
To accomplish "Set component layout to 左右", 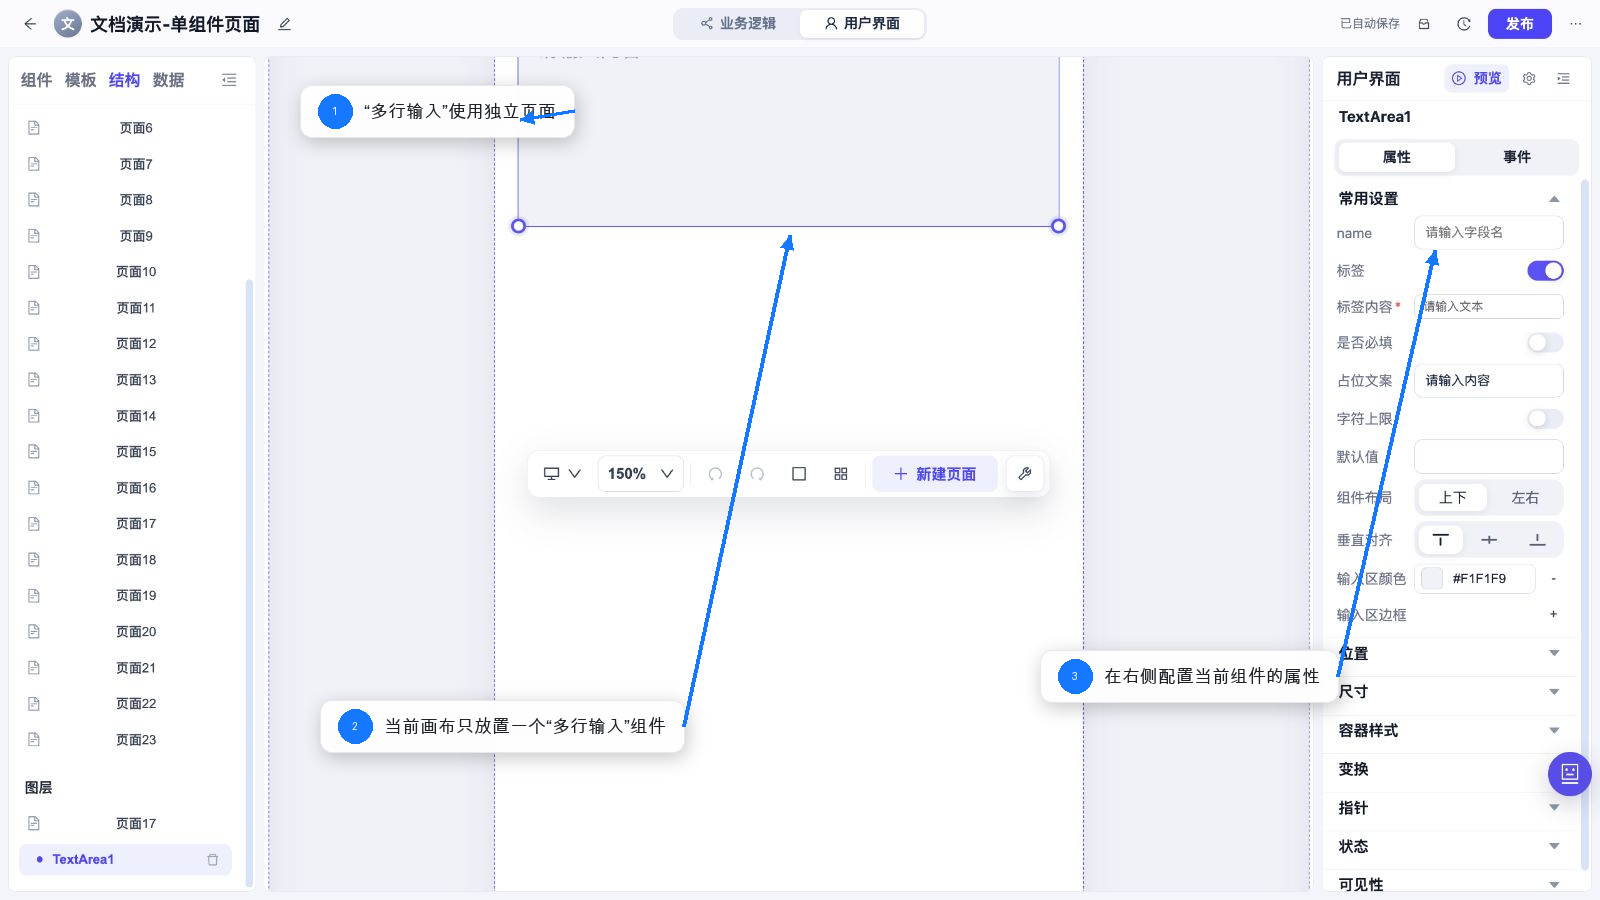I will pyautogui.click(x=1525, y=498).
